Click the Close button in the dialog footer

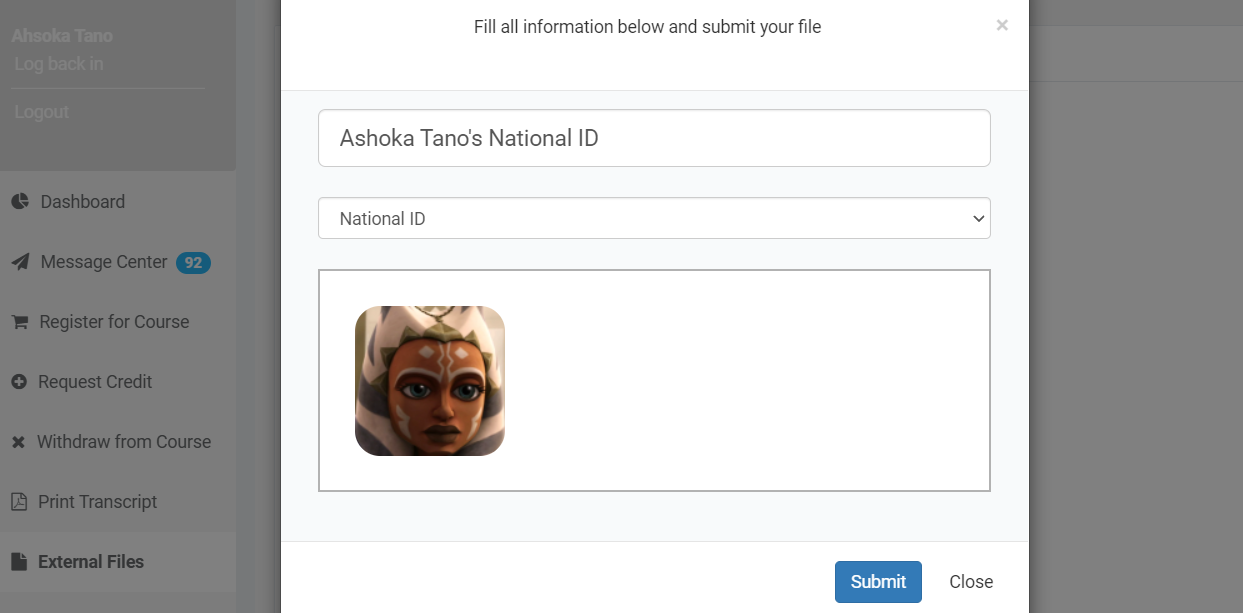(x=970, y=582)
